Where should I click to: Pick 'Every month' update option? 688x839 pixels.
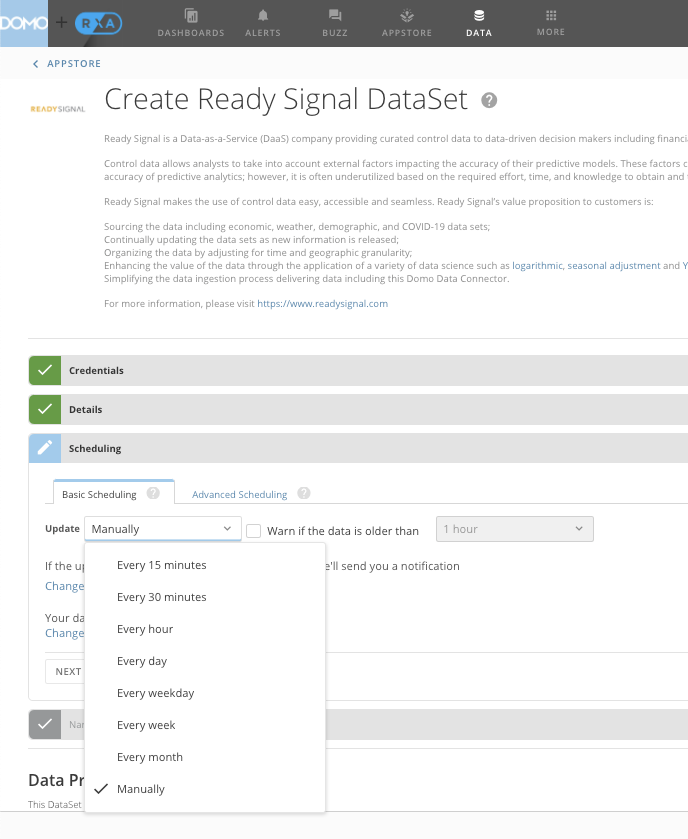tap(149, 757)
